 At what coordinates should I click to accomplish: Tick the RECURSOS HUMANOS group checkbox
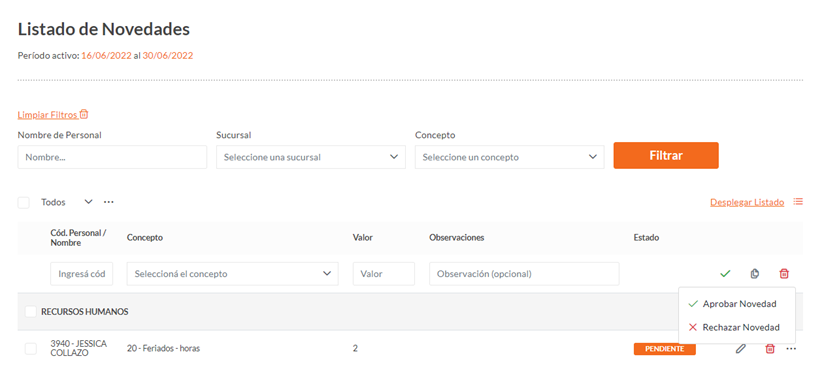[31, 311]
